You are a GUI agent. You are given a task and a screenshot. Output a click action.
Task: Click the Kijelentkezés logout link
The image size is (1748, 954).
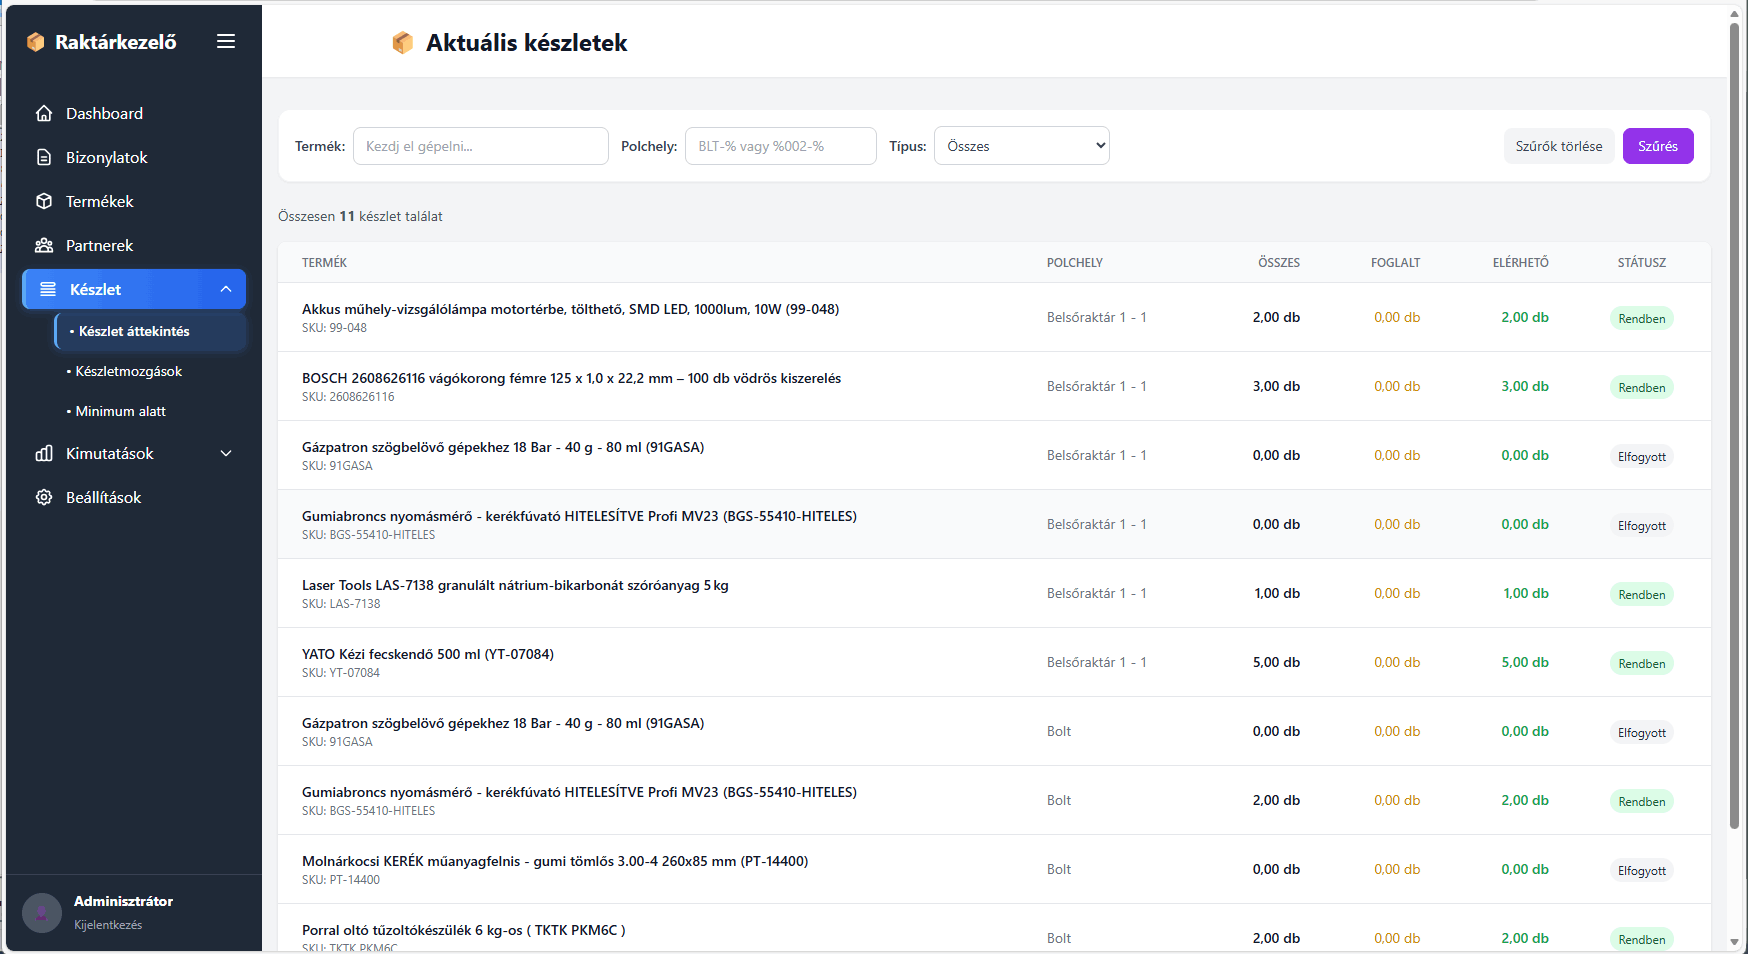(108, 925)
